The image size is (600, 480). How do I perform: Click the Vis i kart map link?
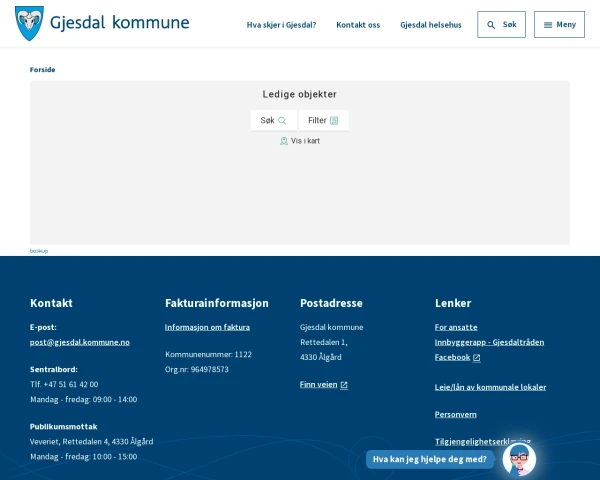[x=300, y=141]
